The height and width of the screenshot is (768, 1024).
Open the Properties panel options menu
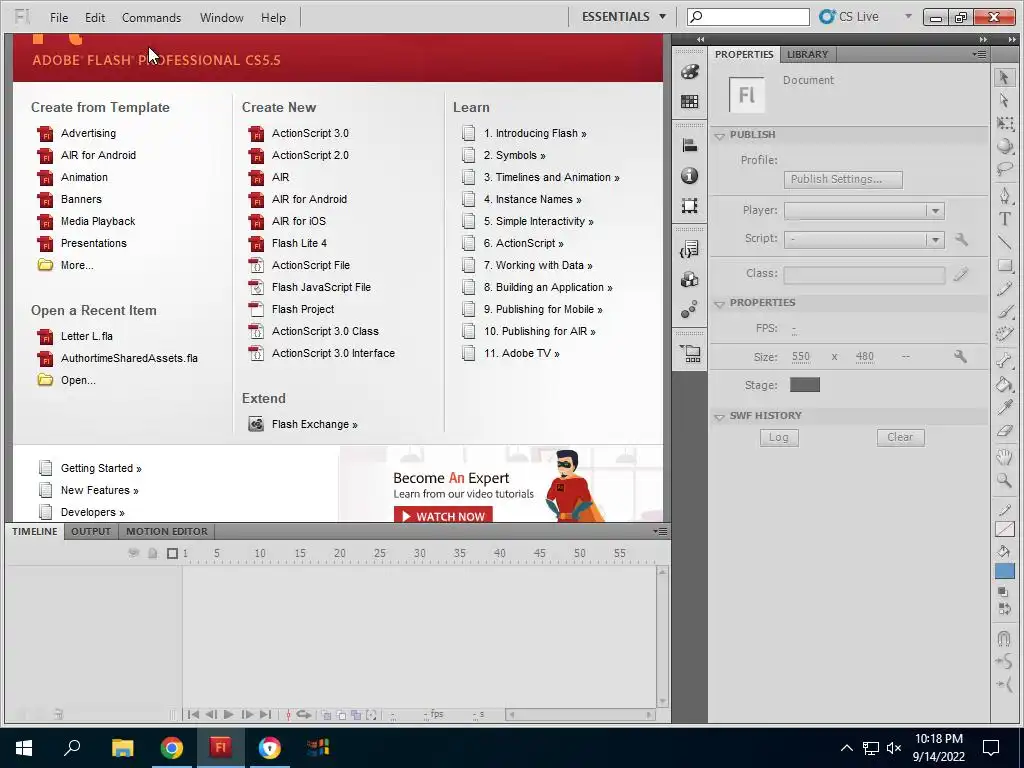point(979,54)
